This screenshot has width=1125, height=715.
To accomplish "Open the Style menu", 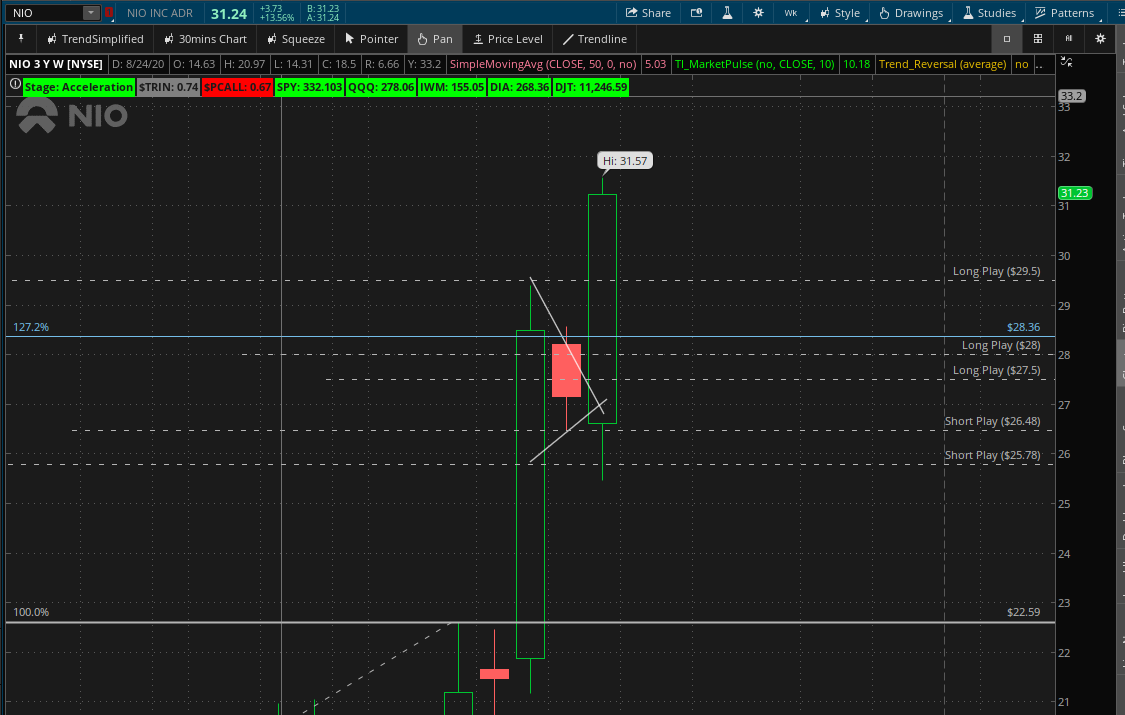I will (839, 13).
